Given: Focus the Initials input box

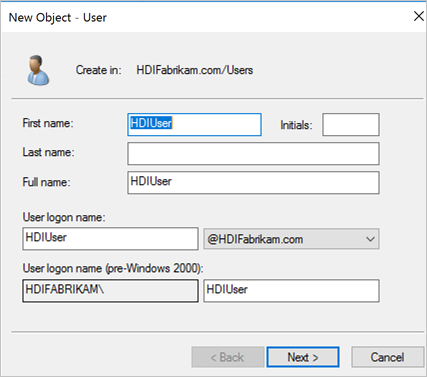Looking at the screenshot, I should click(351, 124).
